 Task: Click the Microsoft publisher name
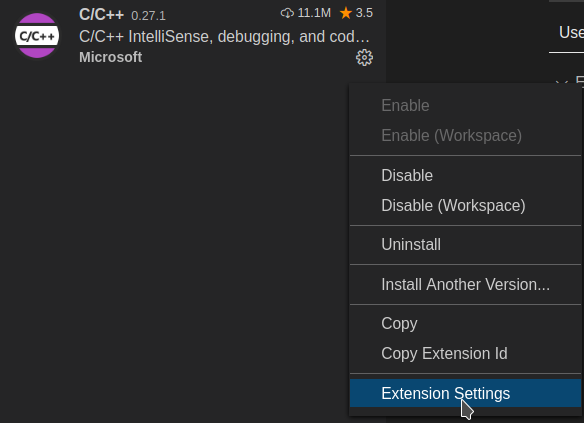[x=111, y=57]
